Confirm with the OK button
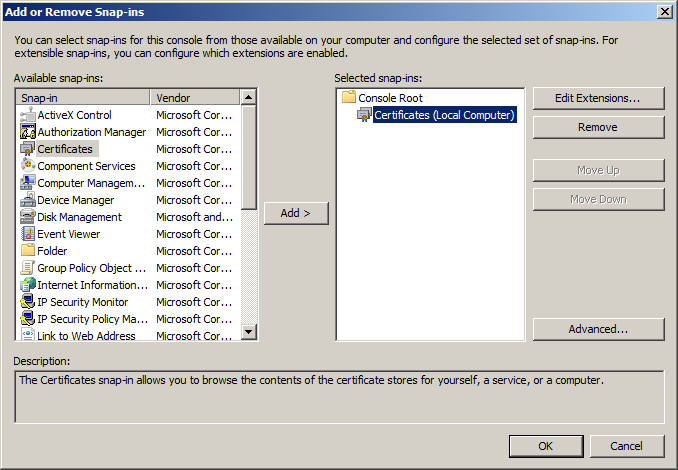The height and width of the screenshot is (470, 678). 545,446
